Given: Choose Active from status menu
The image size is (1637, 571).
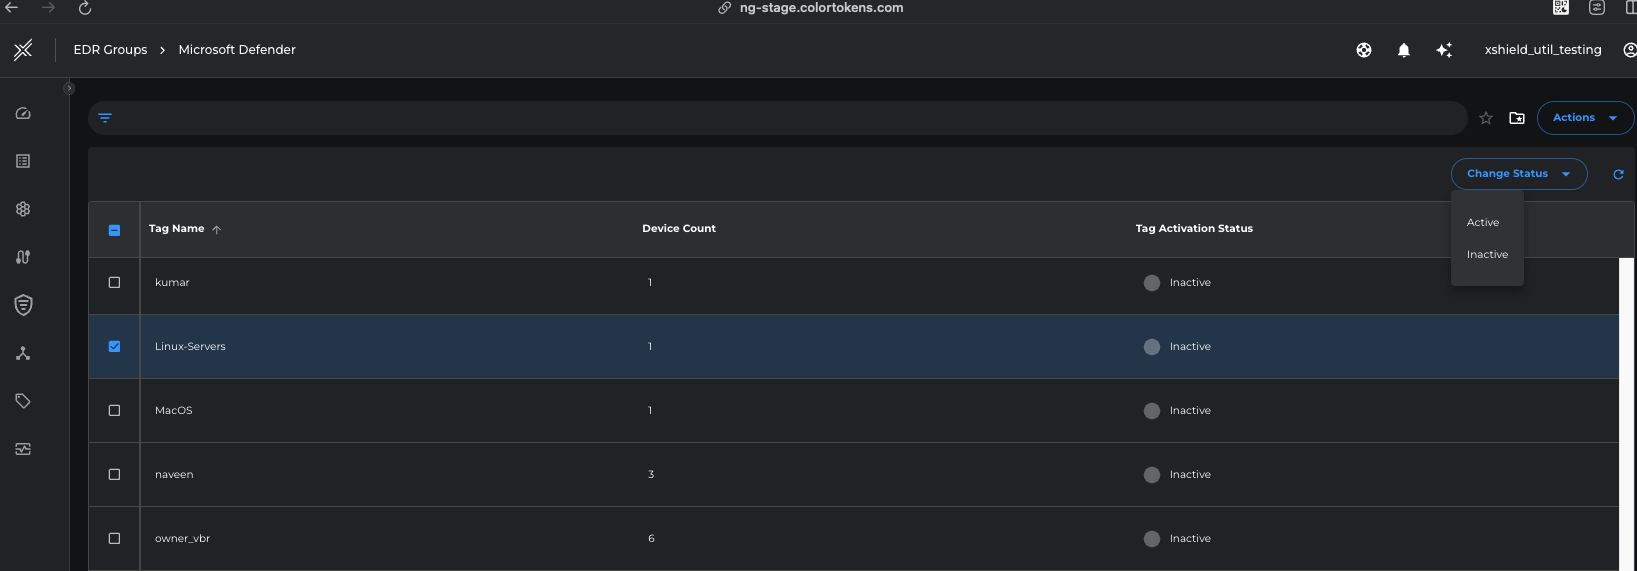Looking at the screenshot, I should (1483, 223).
